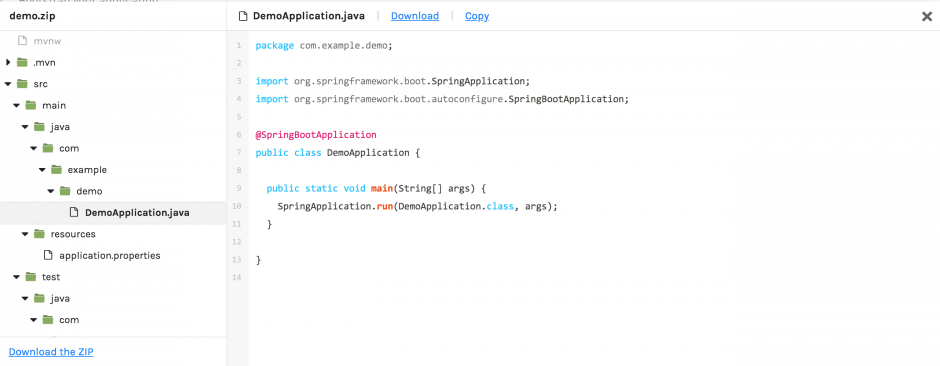Collapse the src folder arrow
Image resolution: width=940 pixels, height=366 pixels.
pos(8,84)
